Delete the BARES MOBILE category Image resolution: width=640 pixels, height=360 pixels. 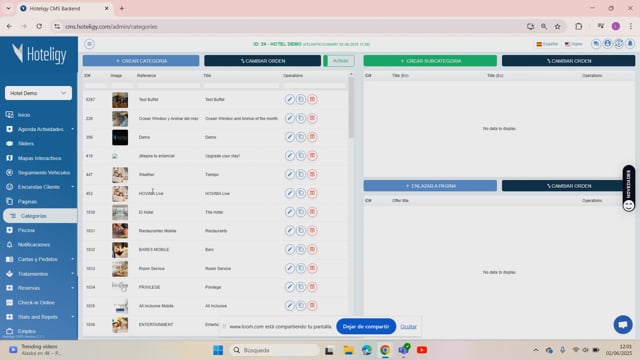312,249
